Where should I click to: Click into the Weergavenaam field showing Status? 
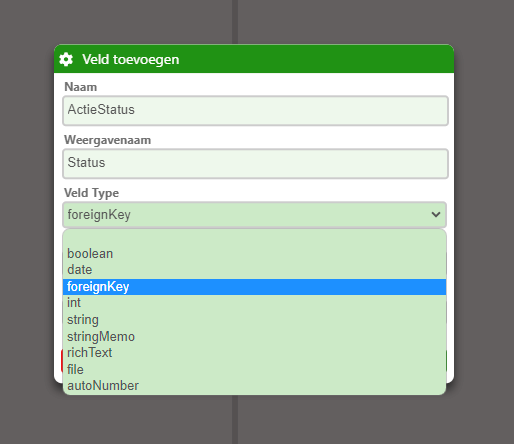(x=255, y=164)
